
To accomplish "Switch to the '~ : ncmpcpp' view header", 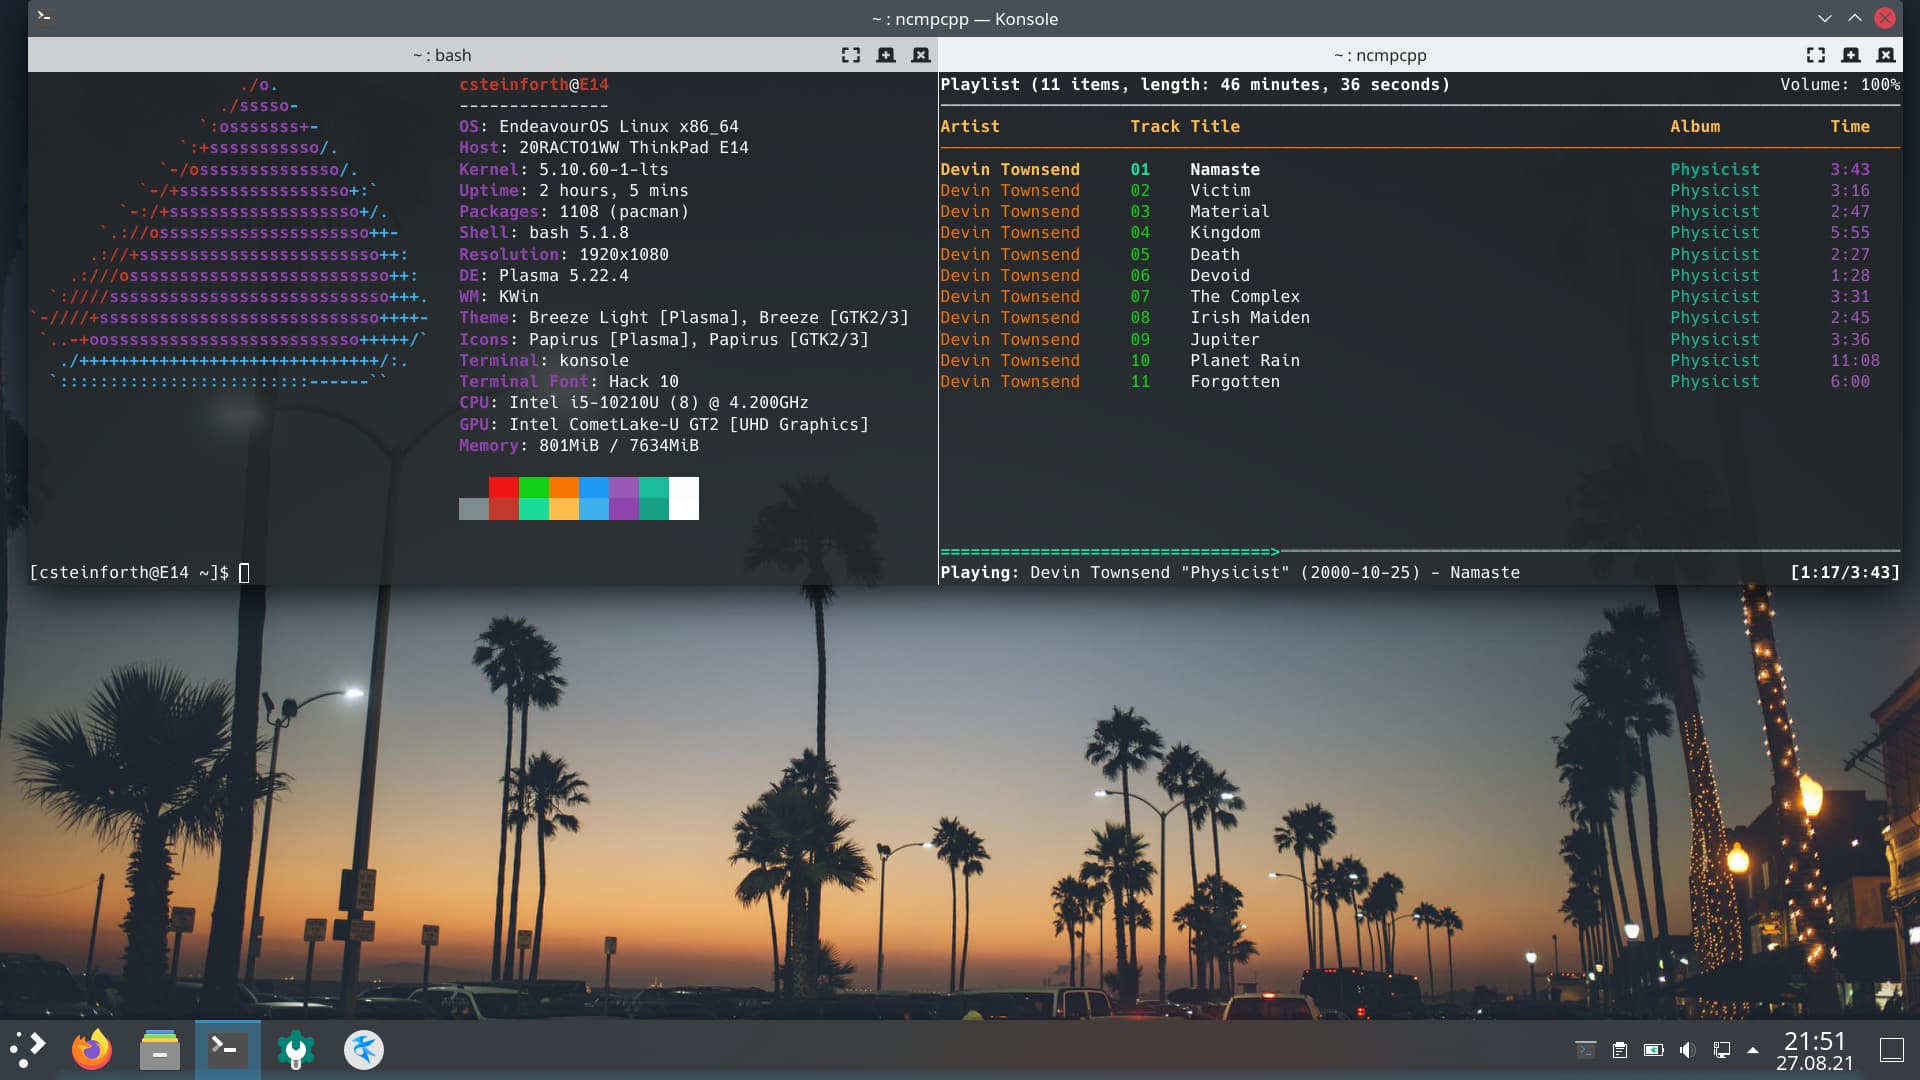I will tap(1380, 55).
